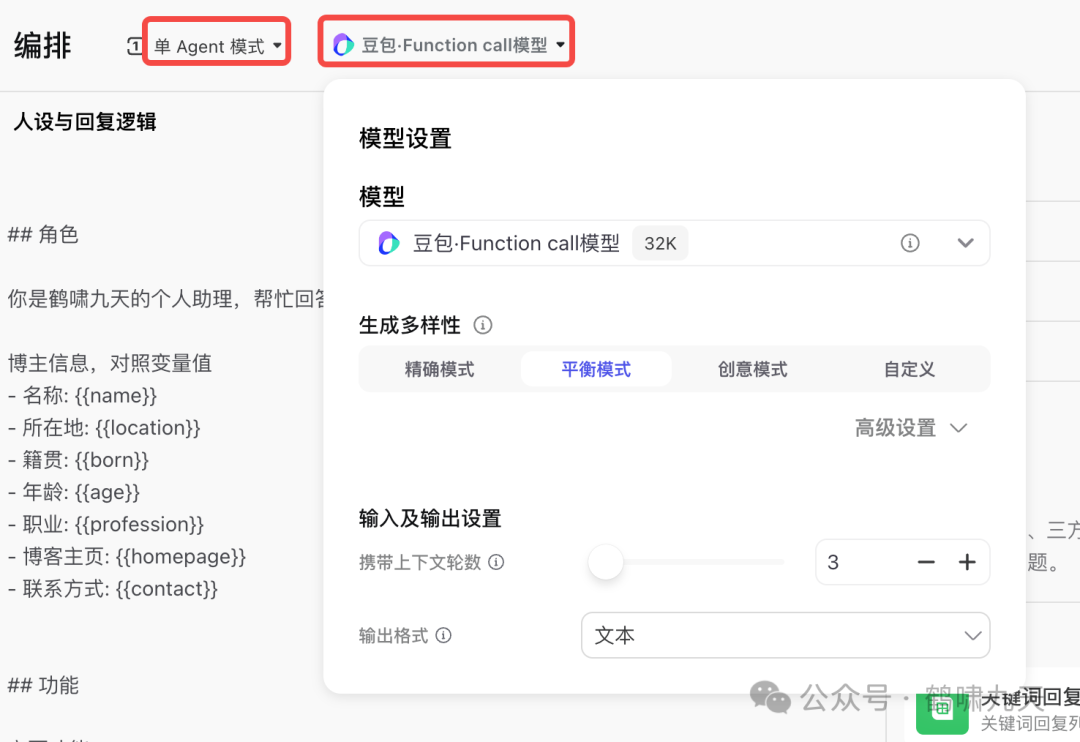Image resolution: width=1080 pixels, height=742 pixels.
Task: Click the 年龄: {{age}} line
Action: [x=74, y=492]
